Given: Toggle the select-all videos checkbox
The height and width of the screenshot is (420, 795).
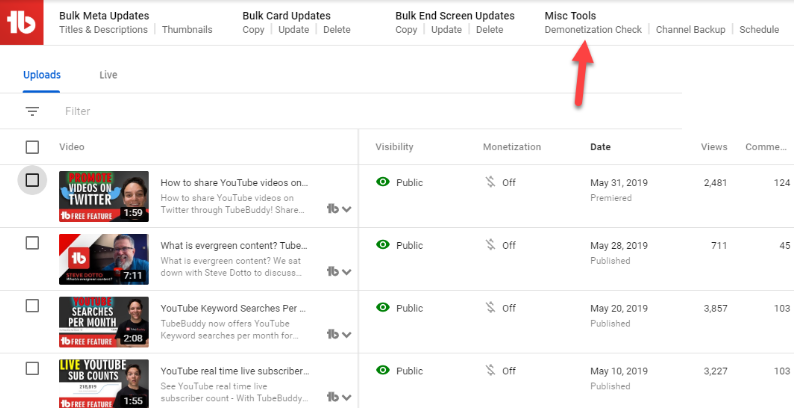Looking at the screenshot, I should click(x=32, y=147).
